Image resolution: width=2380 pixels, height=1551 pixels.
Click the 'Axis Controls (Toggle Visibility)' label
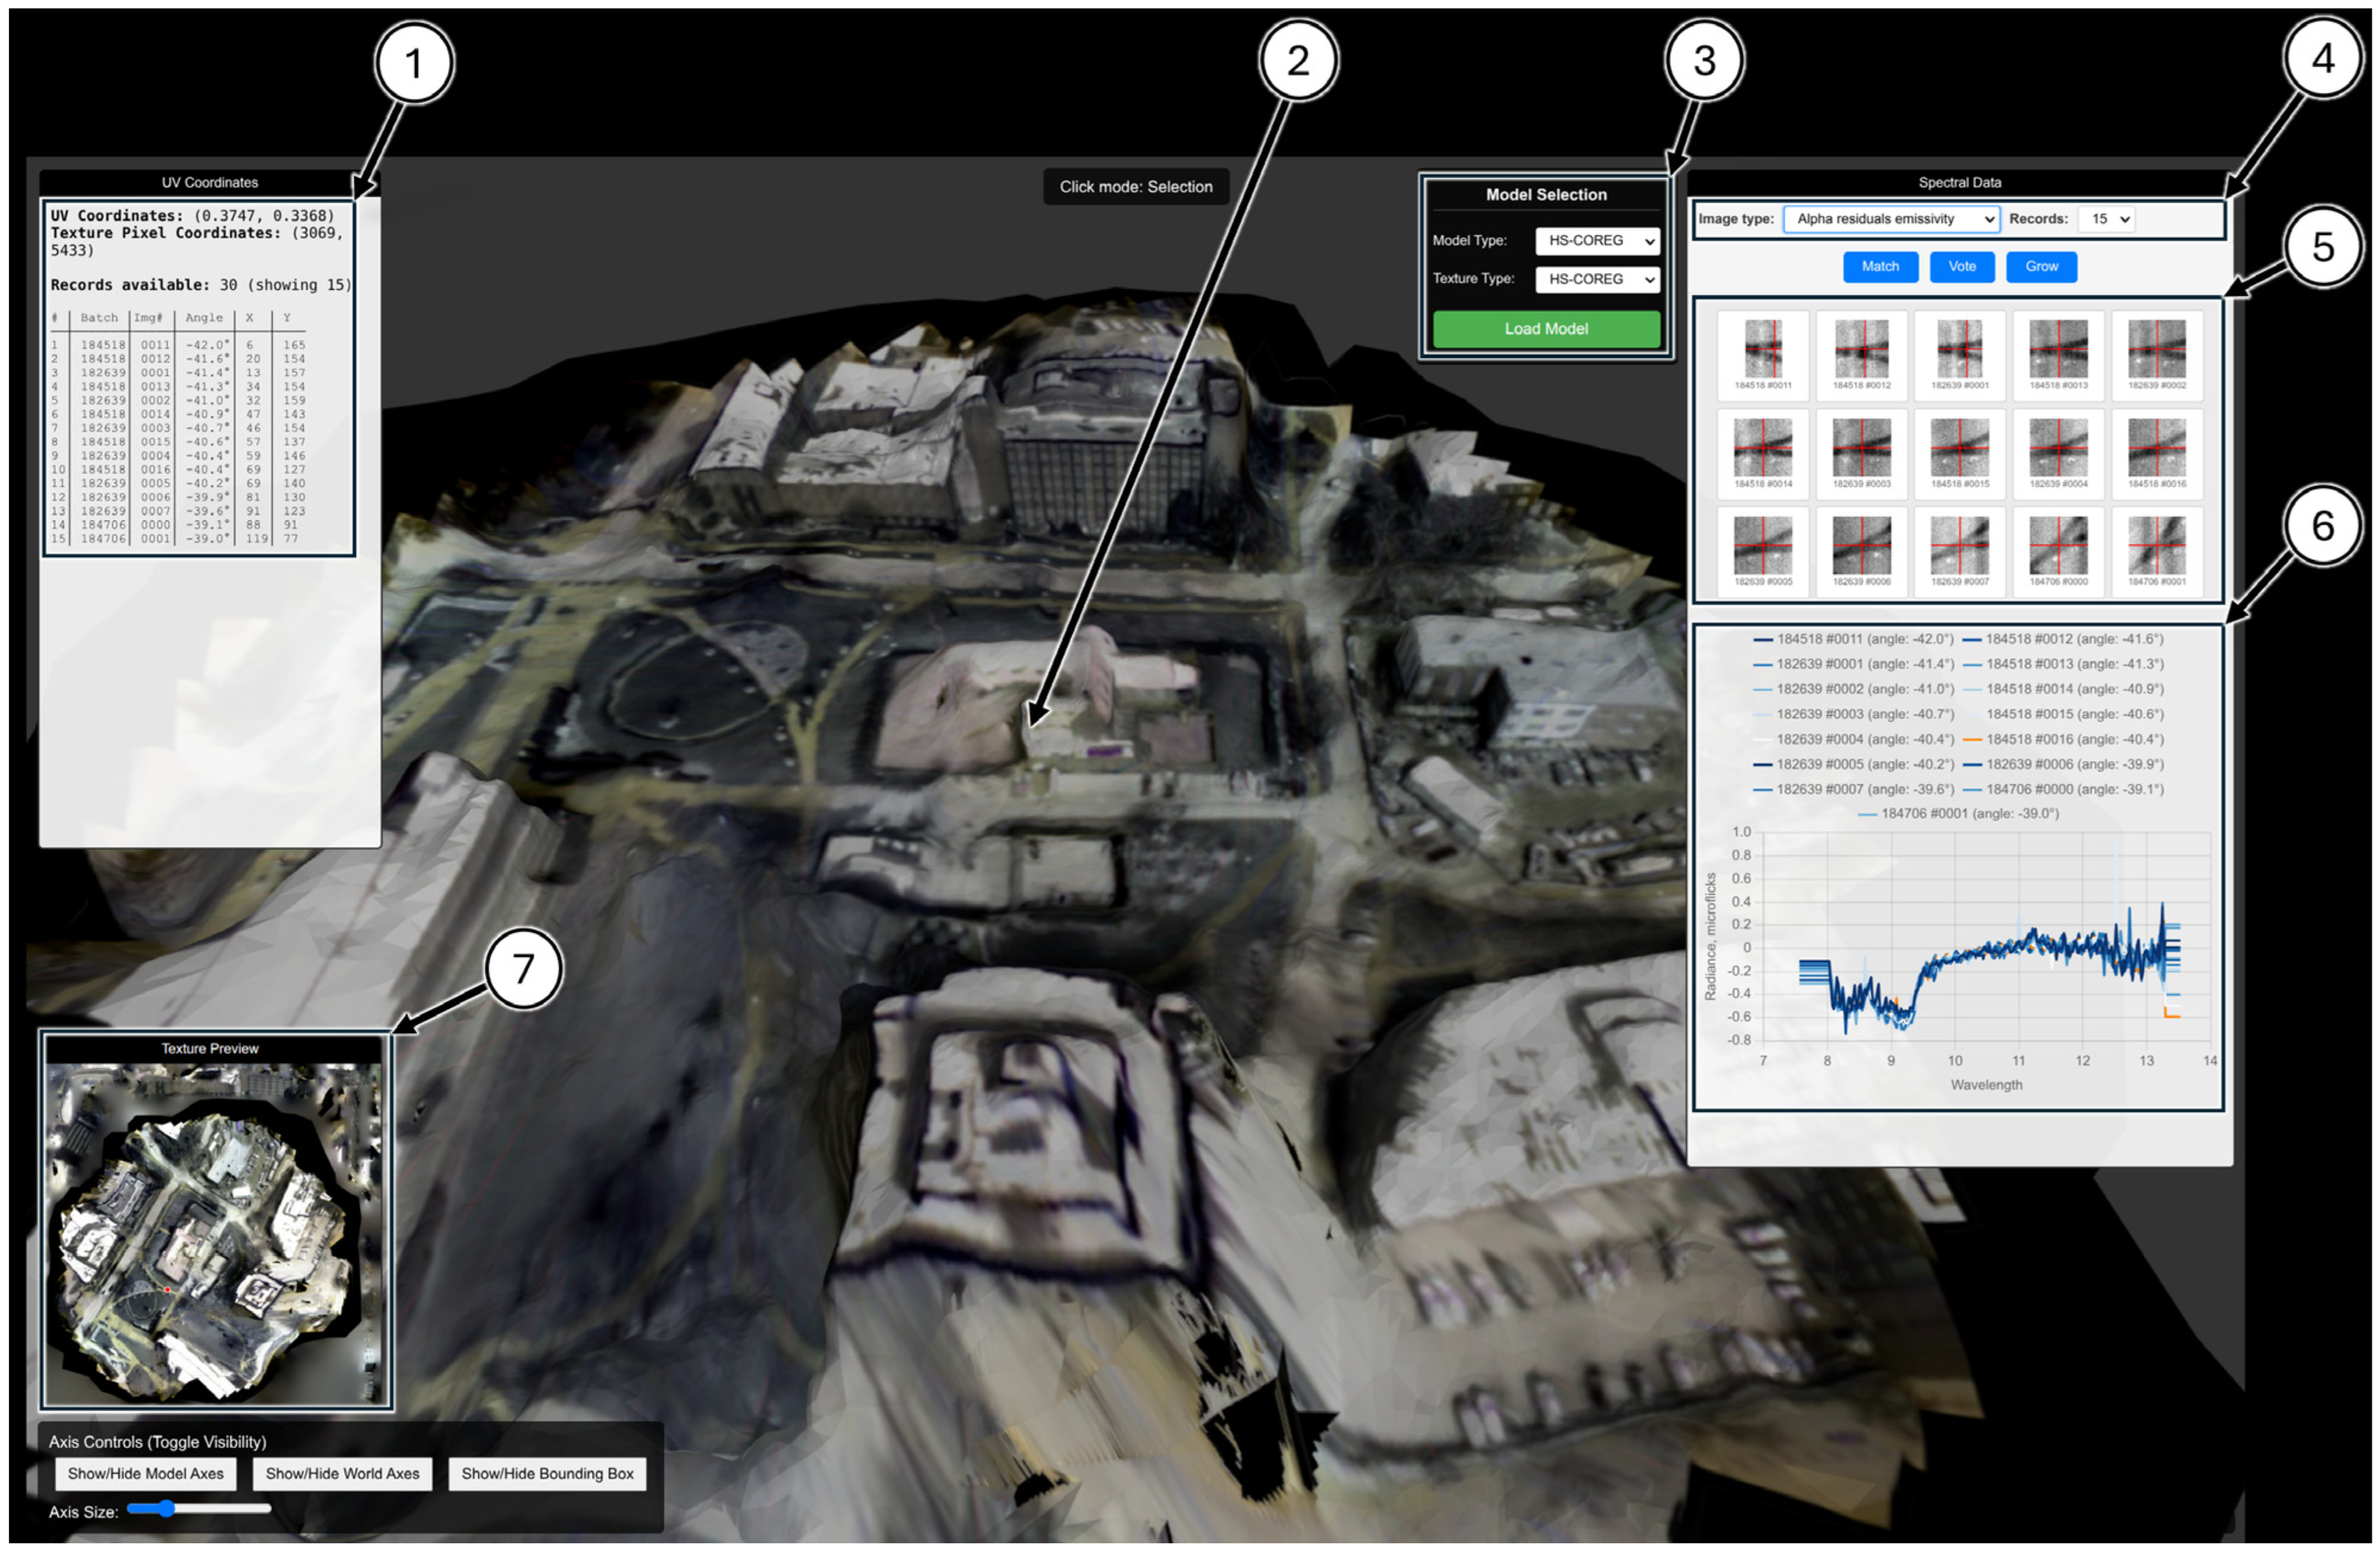click(x=157, y=1441)
